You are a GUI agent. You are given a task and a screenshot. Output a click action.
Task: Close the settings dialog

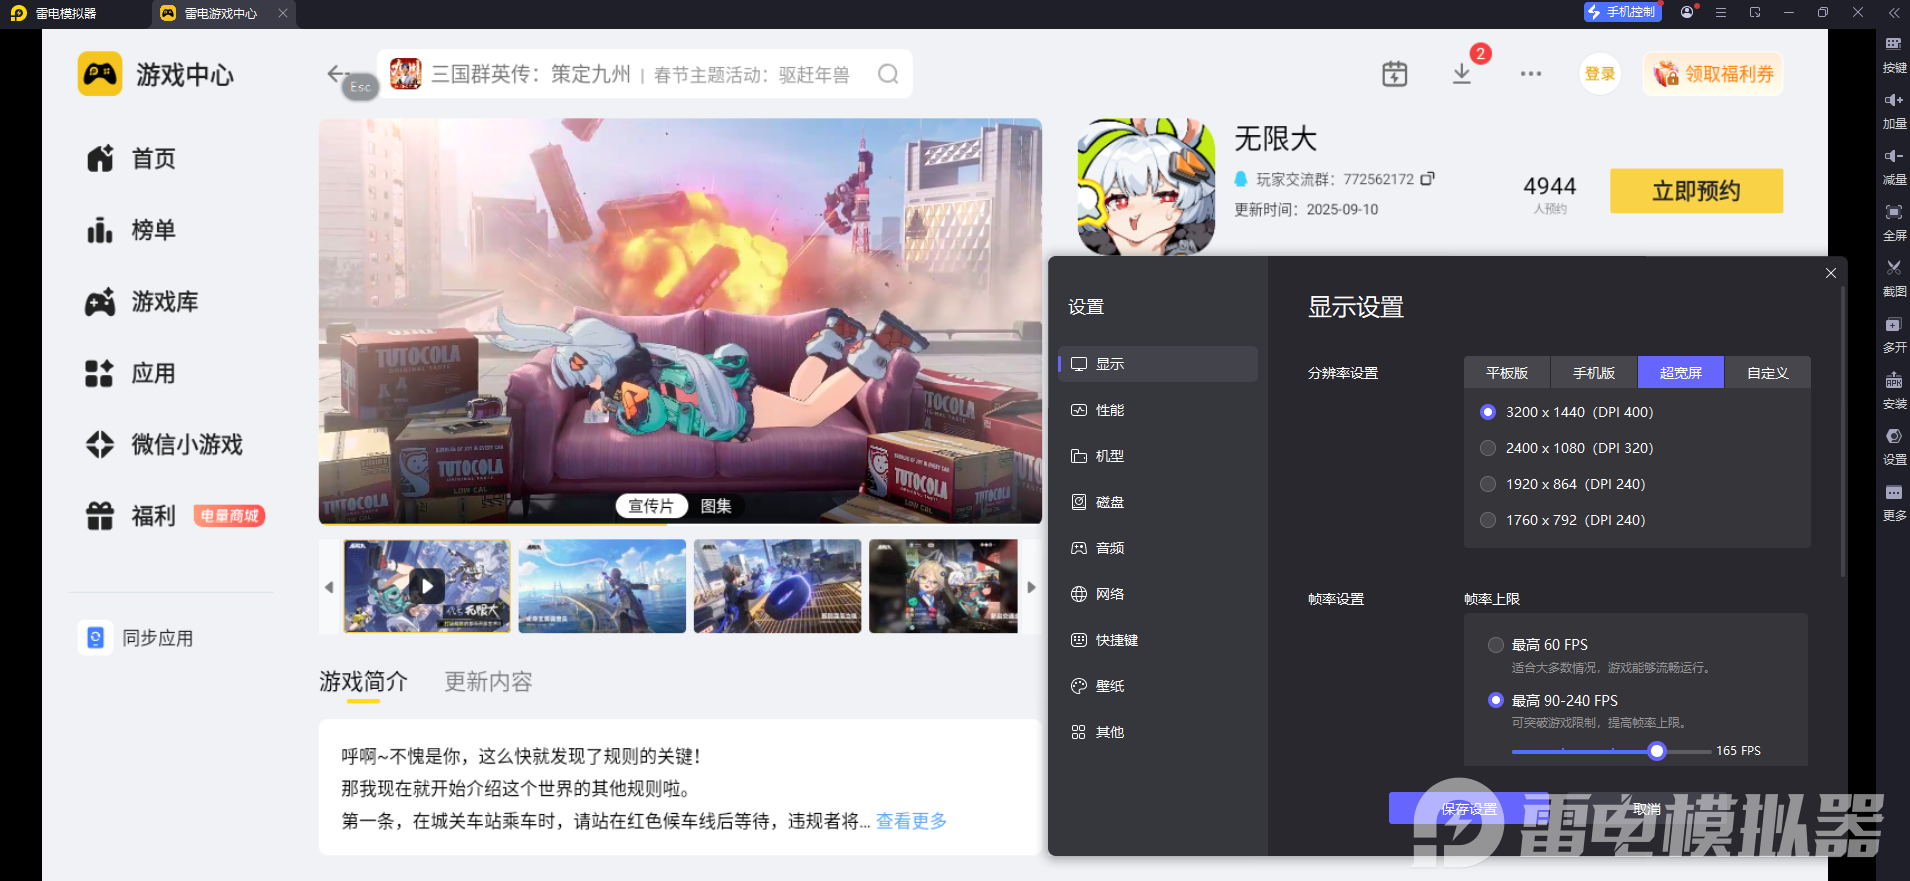1831,273
